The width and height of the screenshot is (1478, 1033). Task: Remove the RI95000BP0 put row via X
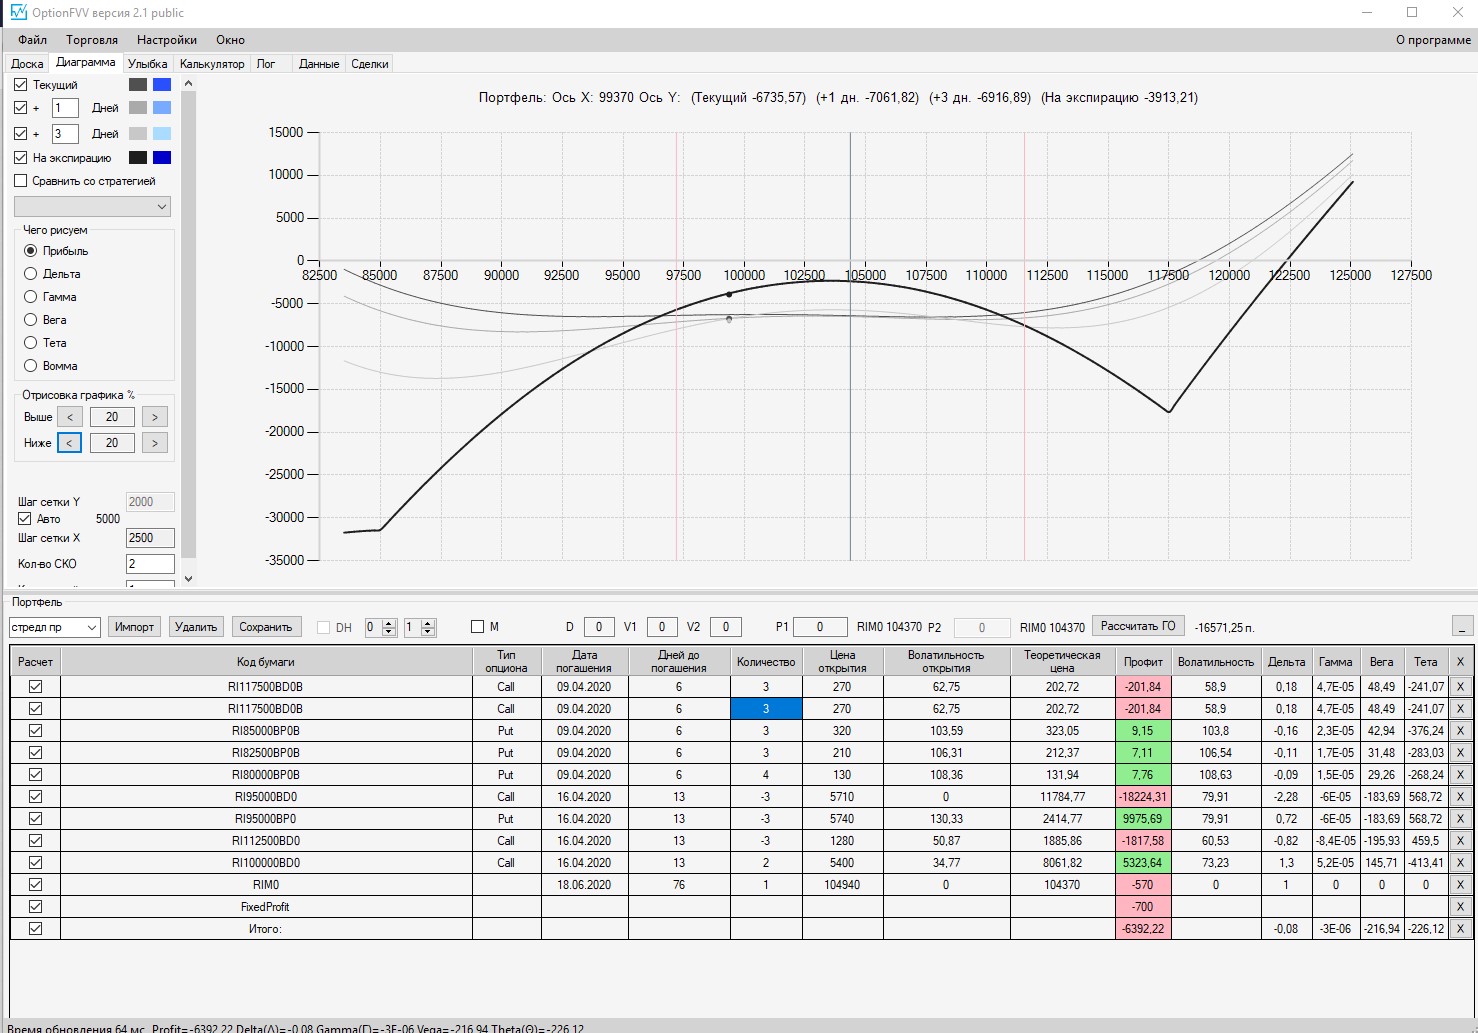pyautogui.click(x=1460, y=819)
